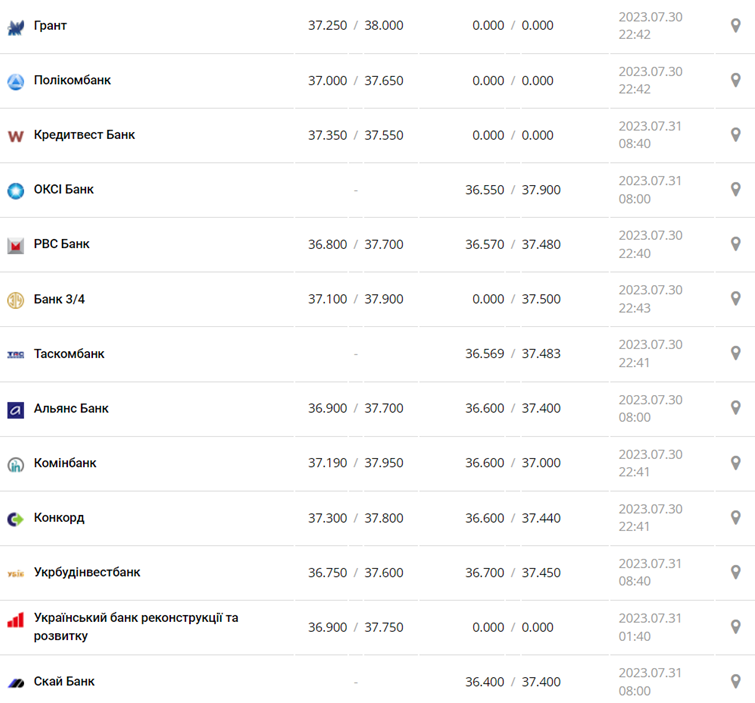The height and width of the screenshot is (703, 755).
Task: Open the Грант bank link
Action: [x=50, y=25]
